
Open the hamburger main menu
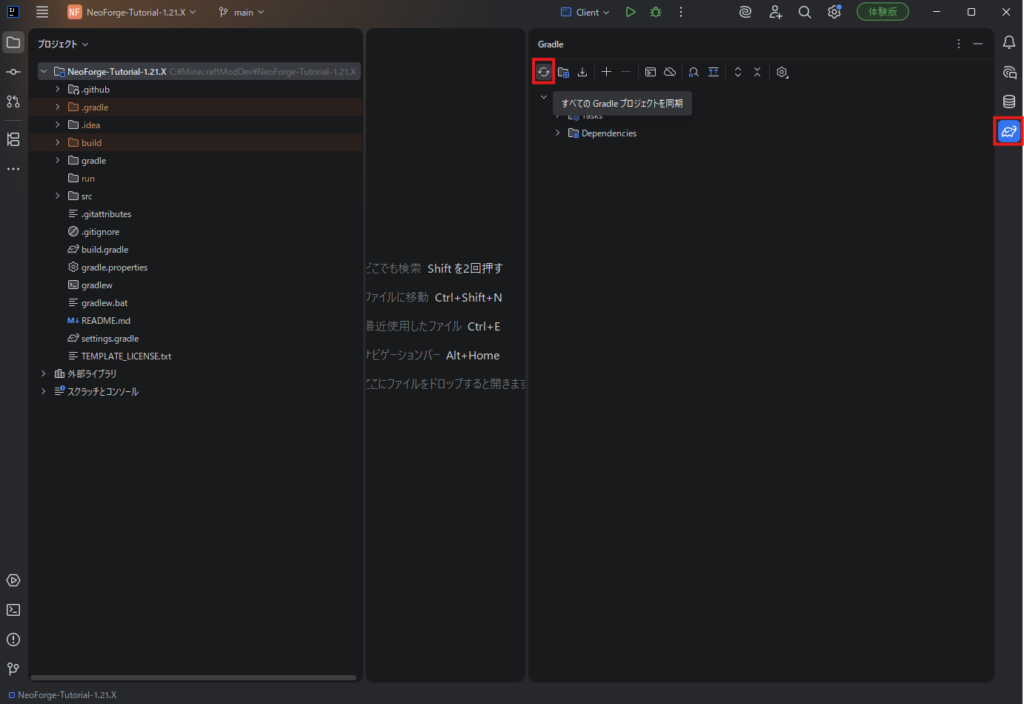click(42, 12)
